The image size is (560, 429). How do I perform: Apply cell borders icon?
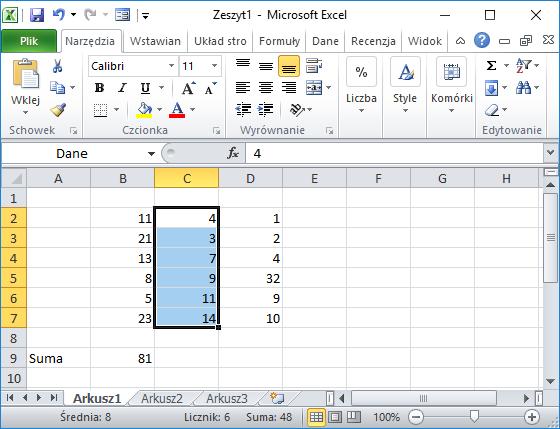click(100, 110)
